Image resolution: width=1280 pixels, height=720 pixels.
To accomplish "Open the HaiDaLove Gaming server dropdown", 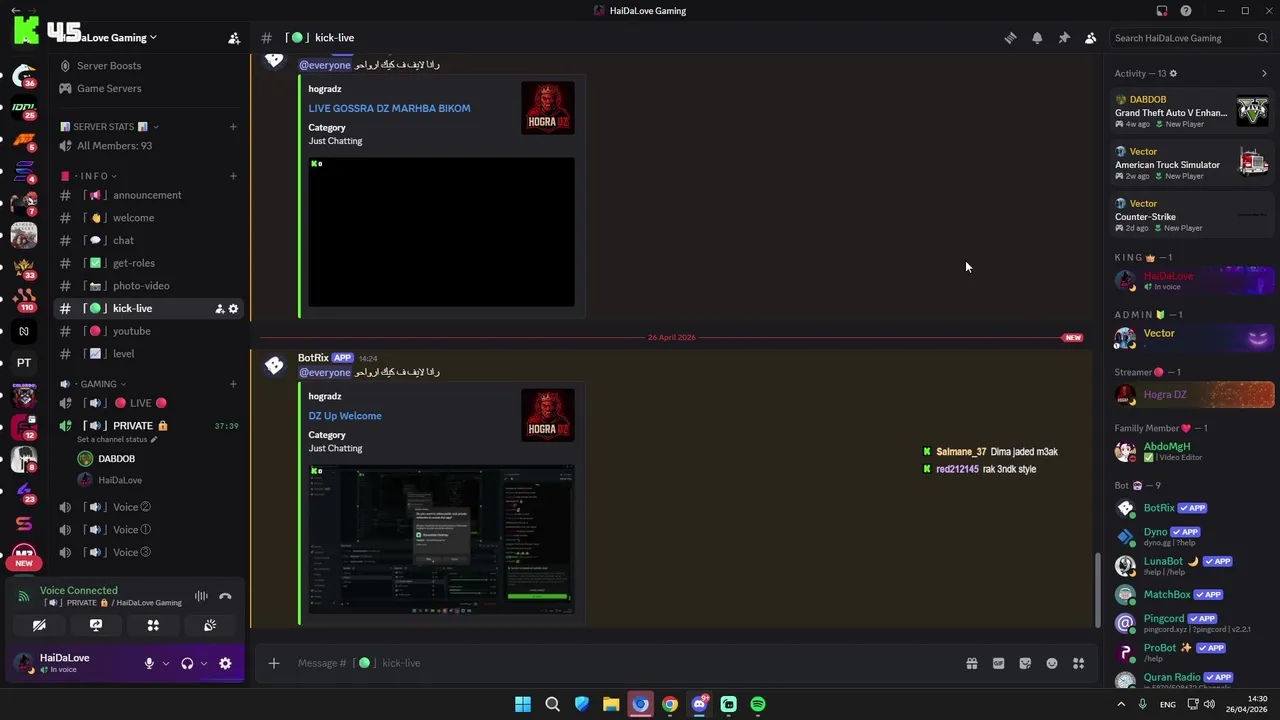I will pos(107,38).
